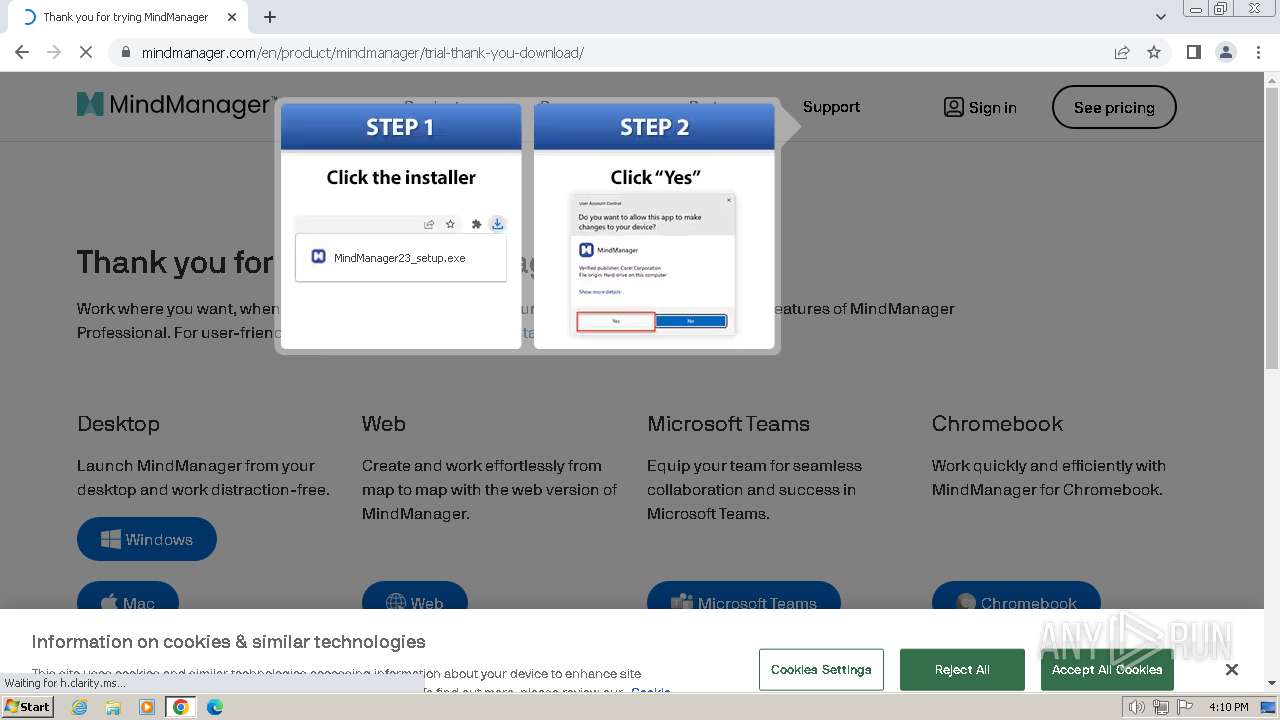The width and height of the screenshot is (1280, 720).
Task: Stop loading the page
Action: pyautogui.click(x=86, y=52)
